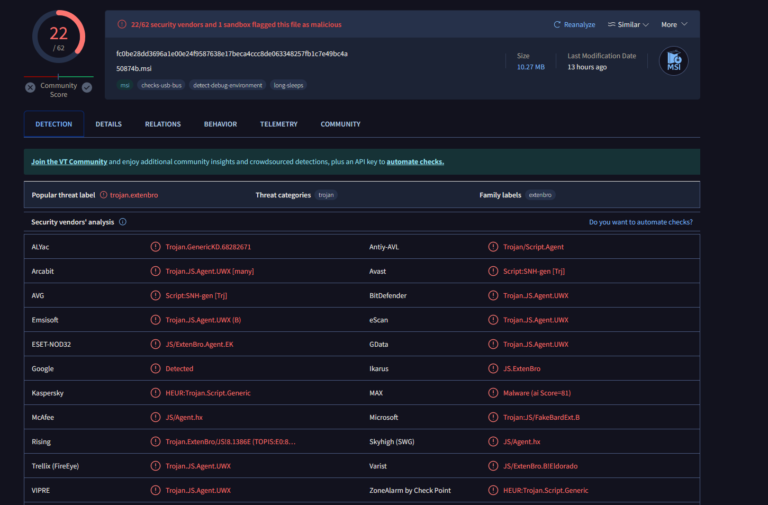Viewport: 768px width, 505px height.
Task: Click info icon beside Security vendors' analysis
Action: point(122,222)
